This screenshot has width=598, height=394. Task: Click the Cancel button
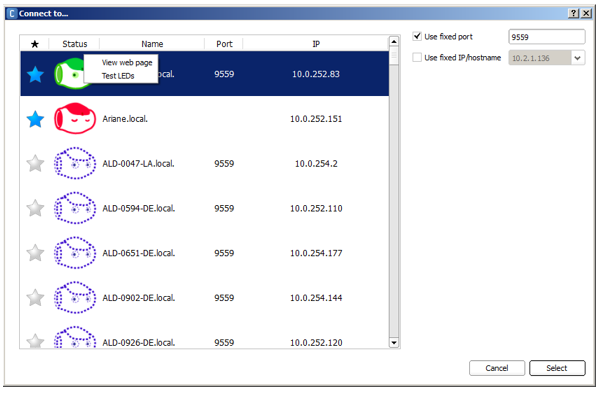497,368
